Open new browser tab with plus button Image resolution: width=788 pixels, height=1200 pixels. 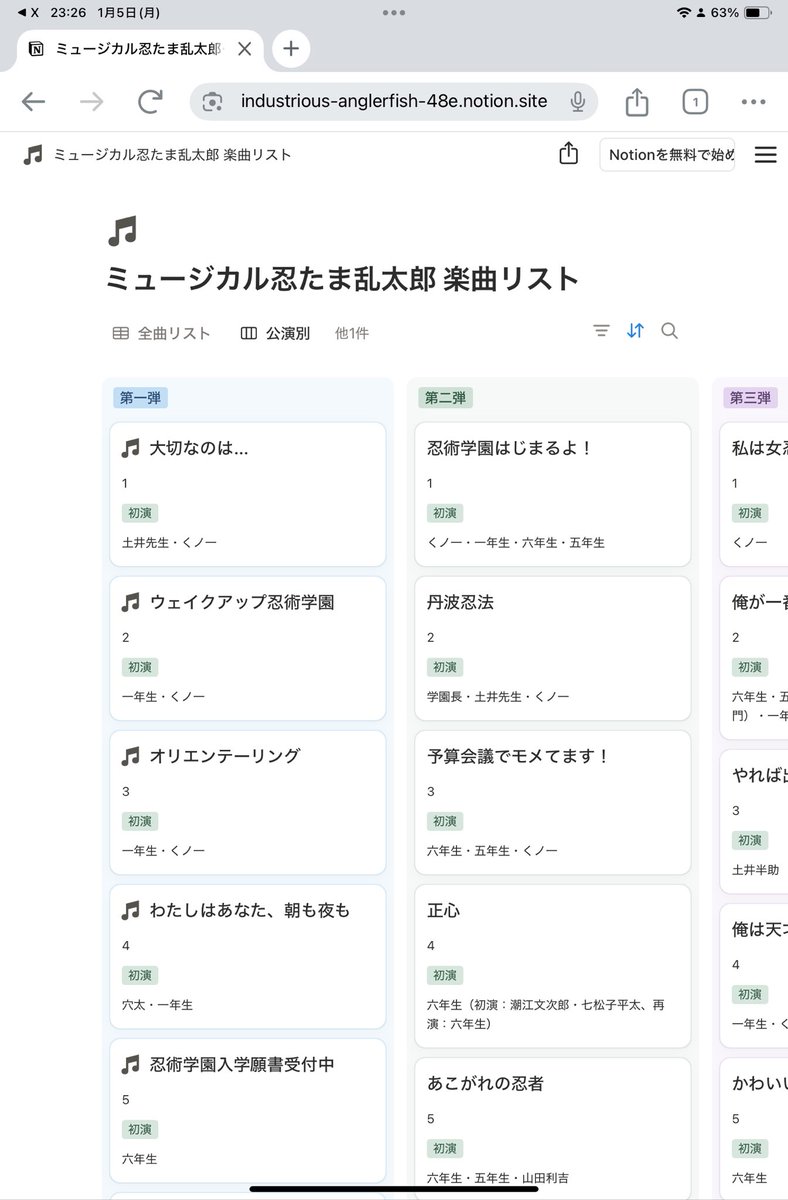(290, 48)
